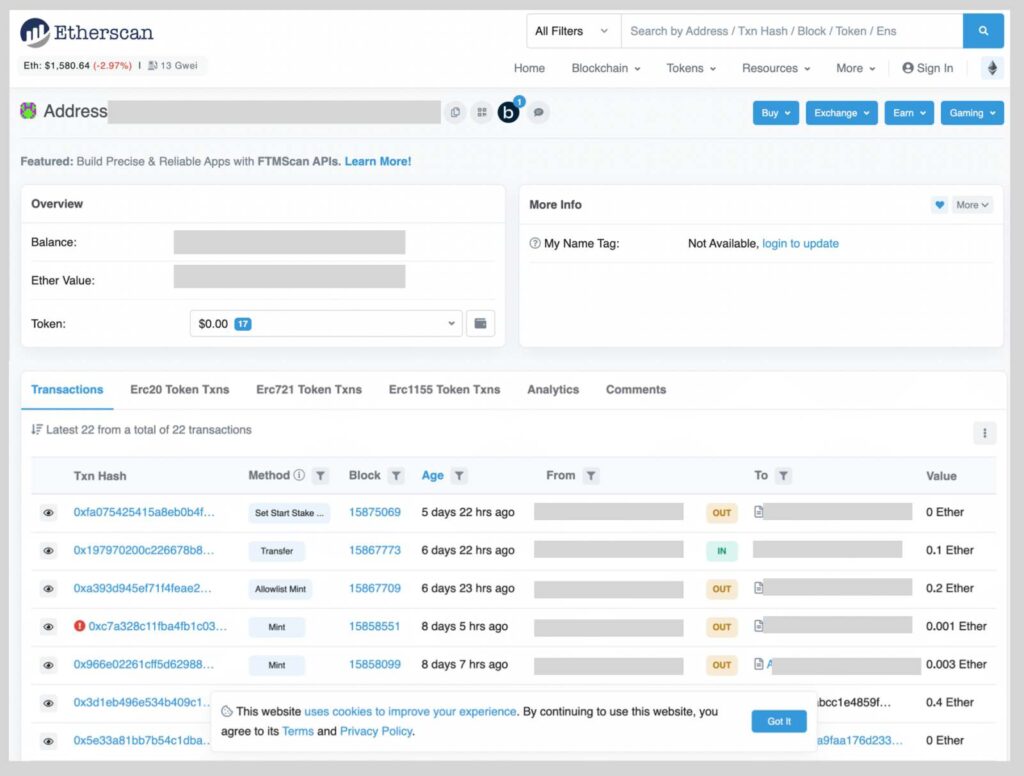This screenshot has width=1024, height=776.
Task: Click the Blockscan 'b' notification badge icon
Action: (x=509, y=112)
